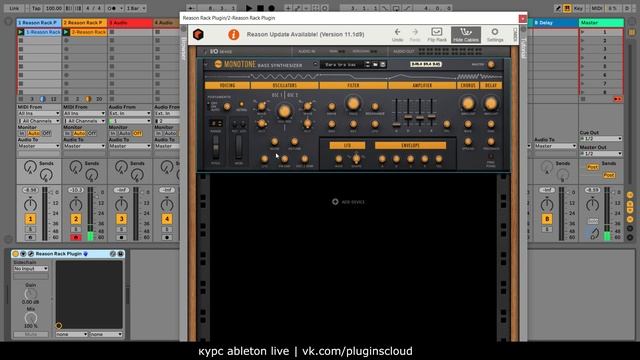640x360 pixels.
Task: Click the Record button in Live transport
Action: (x=271, y=8)
